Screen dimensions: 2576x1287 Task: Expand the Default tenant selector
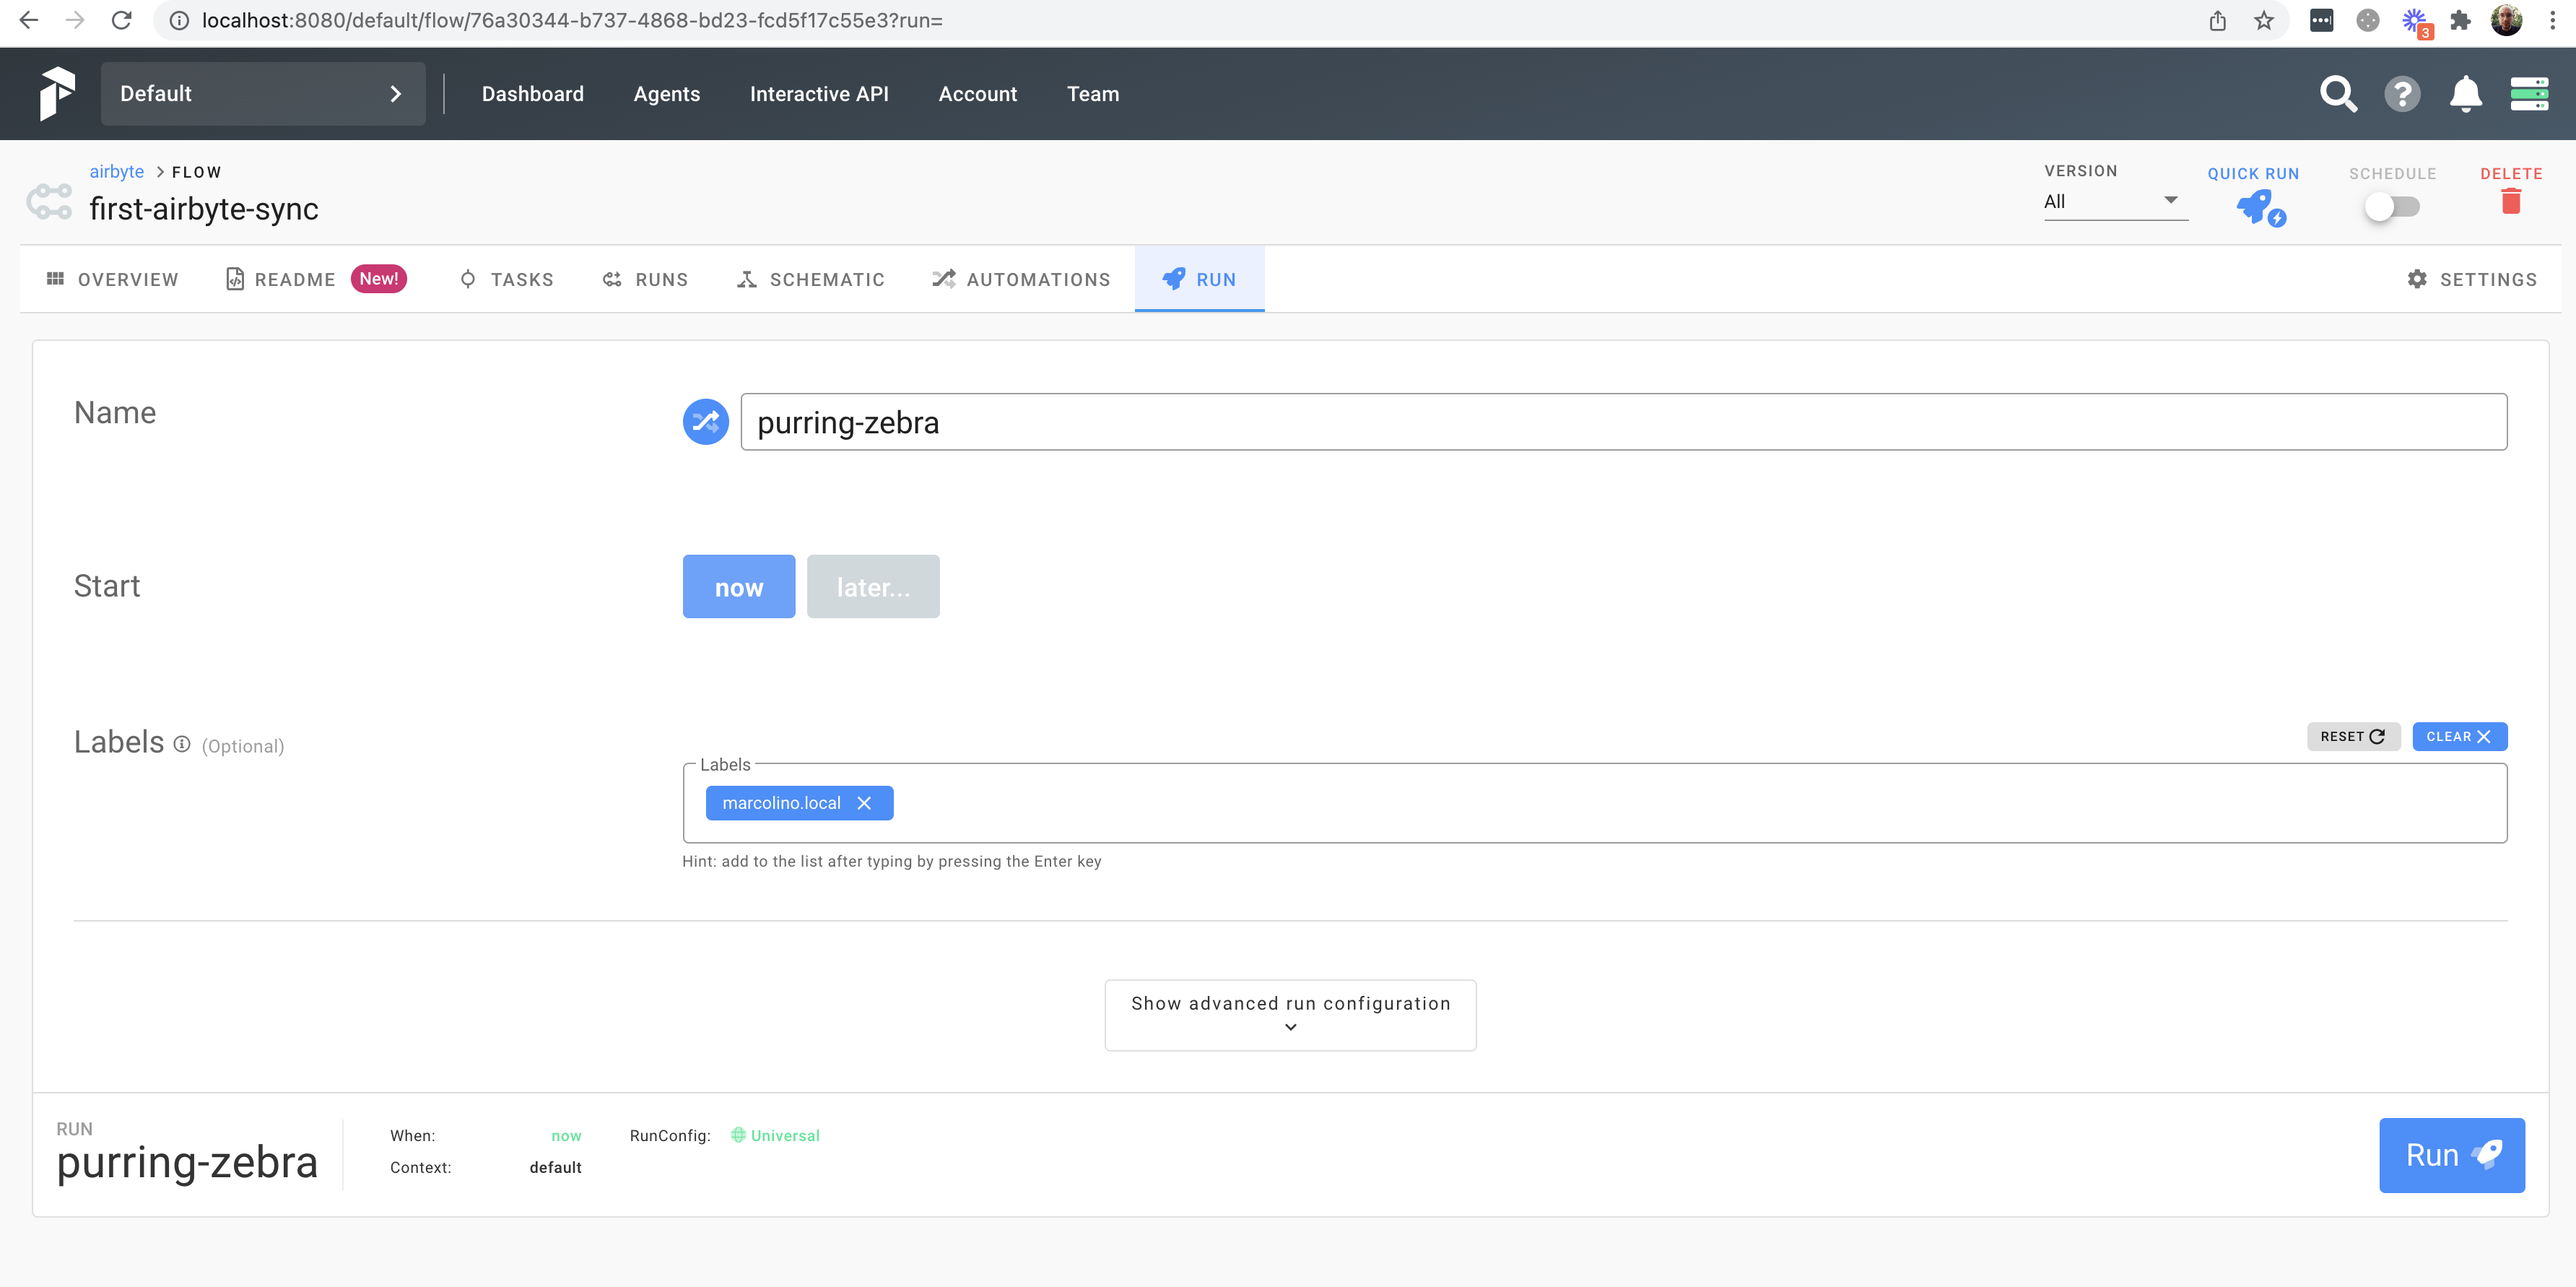tap(263, 94)
